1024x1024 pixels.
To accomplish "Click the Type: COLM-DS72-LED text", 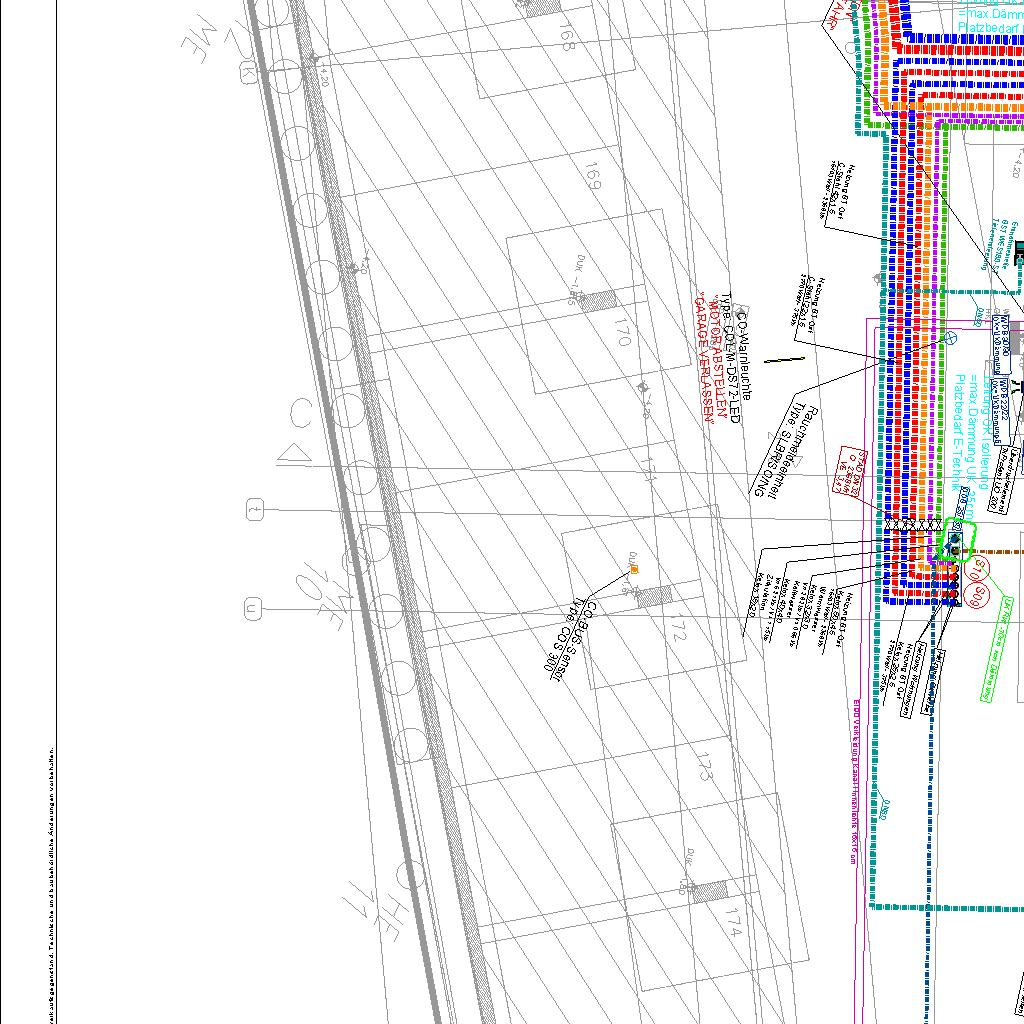I will click(x=731, y=358).
